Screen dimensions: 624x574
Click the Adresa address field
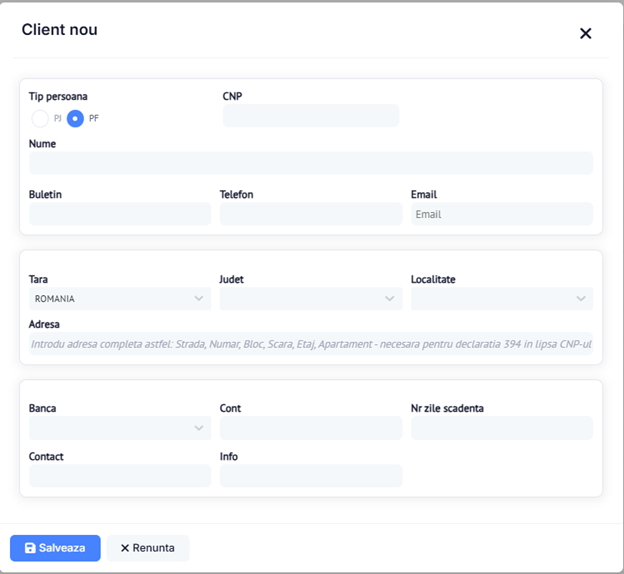click(310, 344)
